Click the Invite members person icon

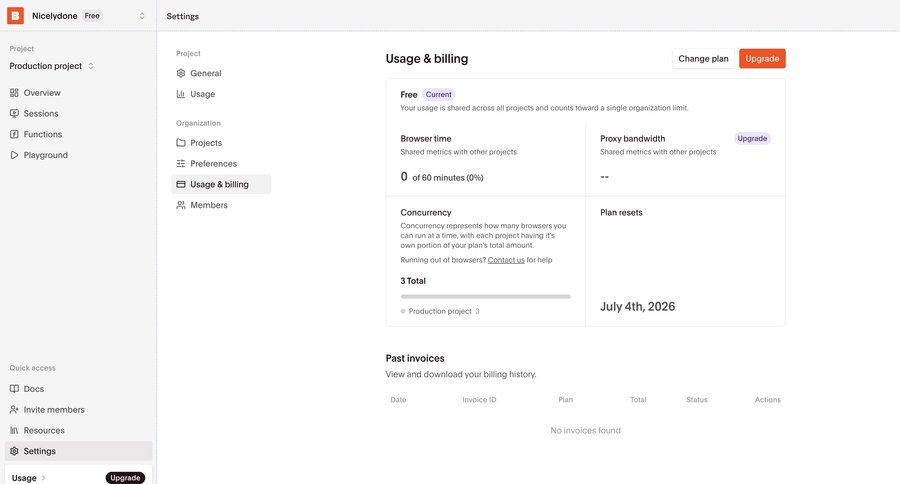pos(14,409)
